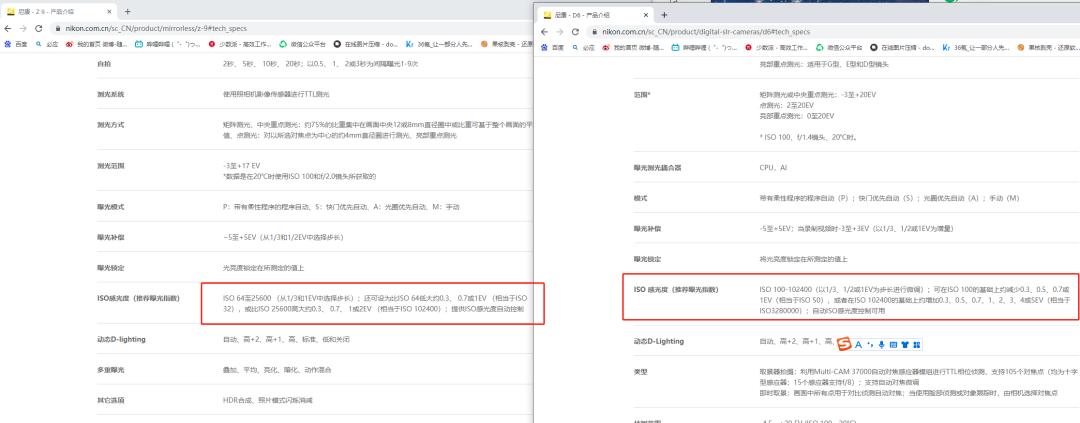The height and width of the screenshot is (423, 1080).
Task: Click '其它选项' label in left page
Action: pos(110,400)
